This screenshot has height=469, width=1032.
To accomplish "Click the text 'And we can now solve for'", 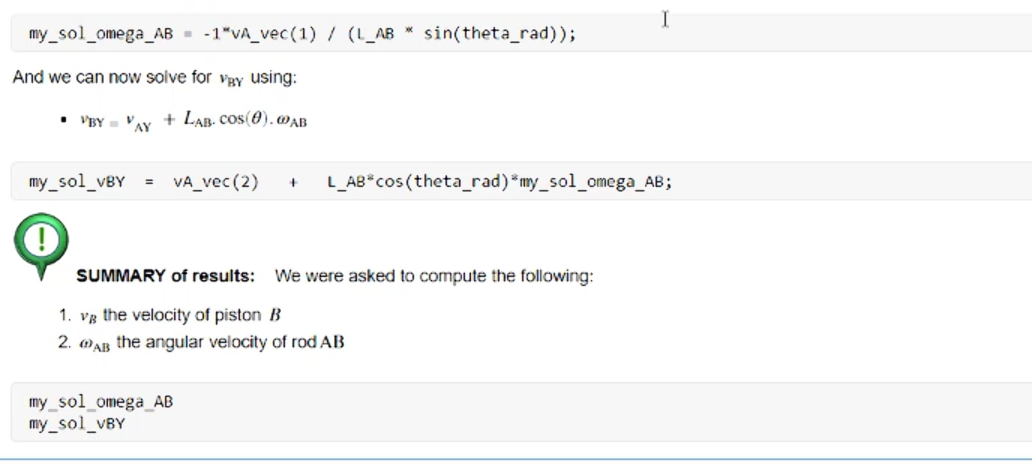I will (113, 77).
